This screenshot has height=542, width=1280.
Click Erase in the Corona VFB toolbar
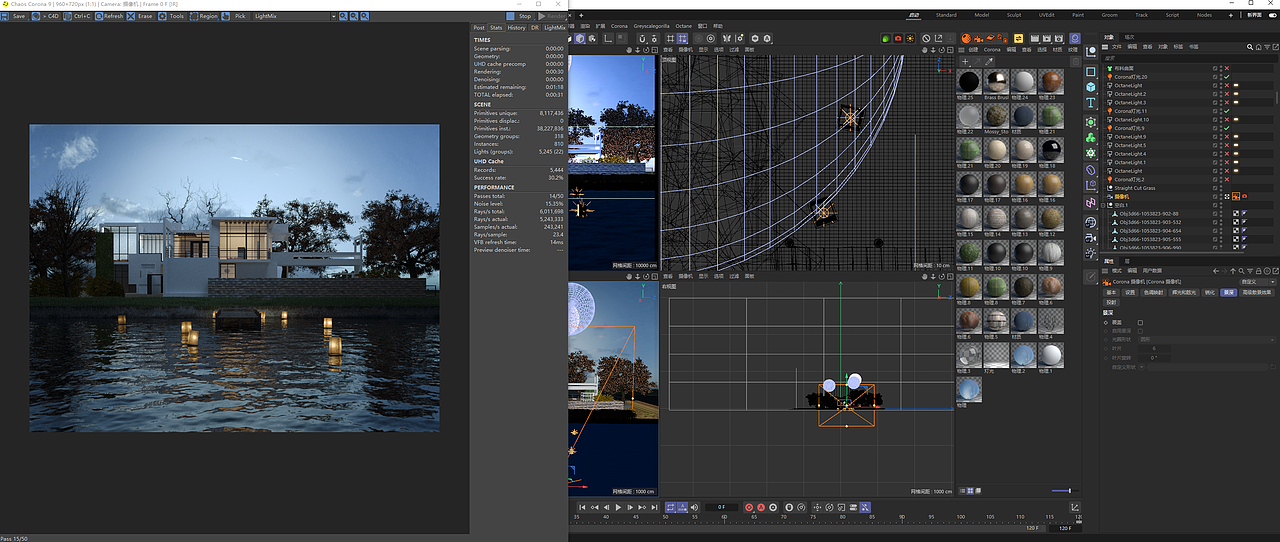pos(140,16)
